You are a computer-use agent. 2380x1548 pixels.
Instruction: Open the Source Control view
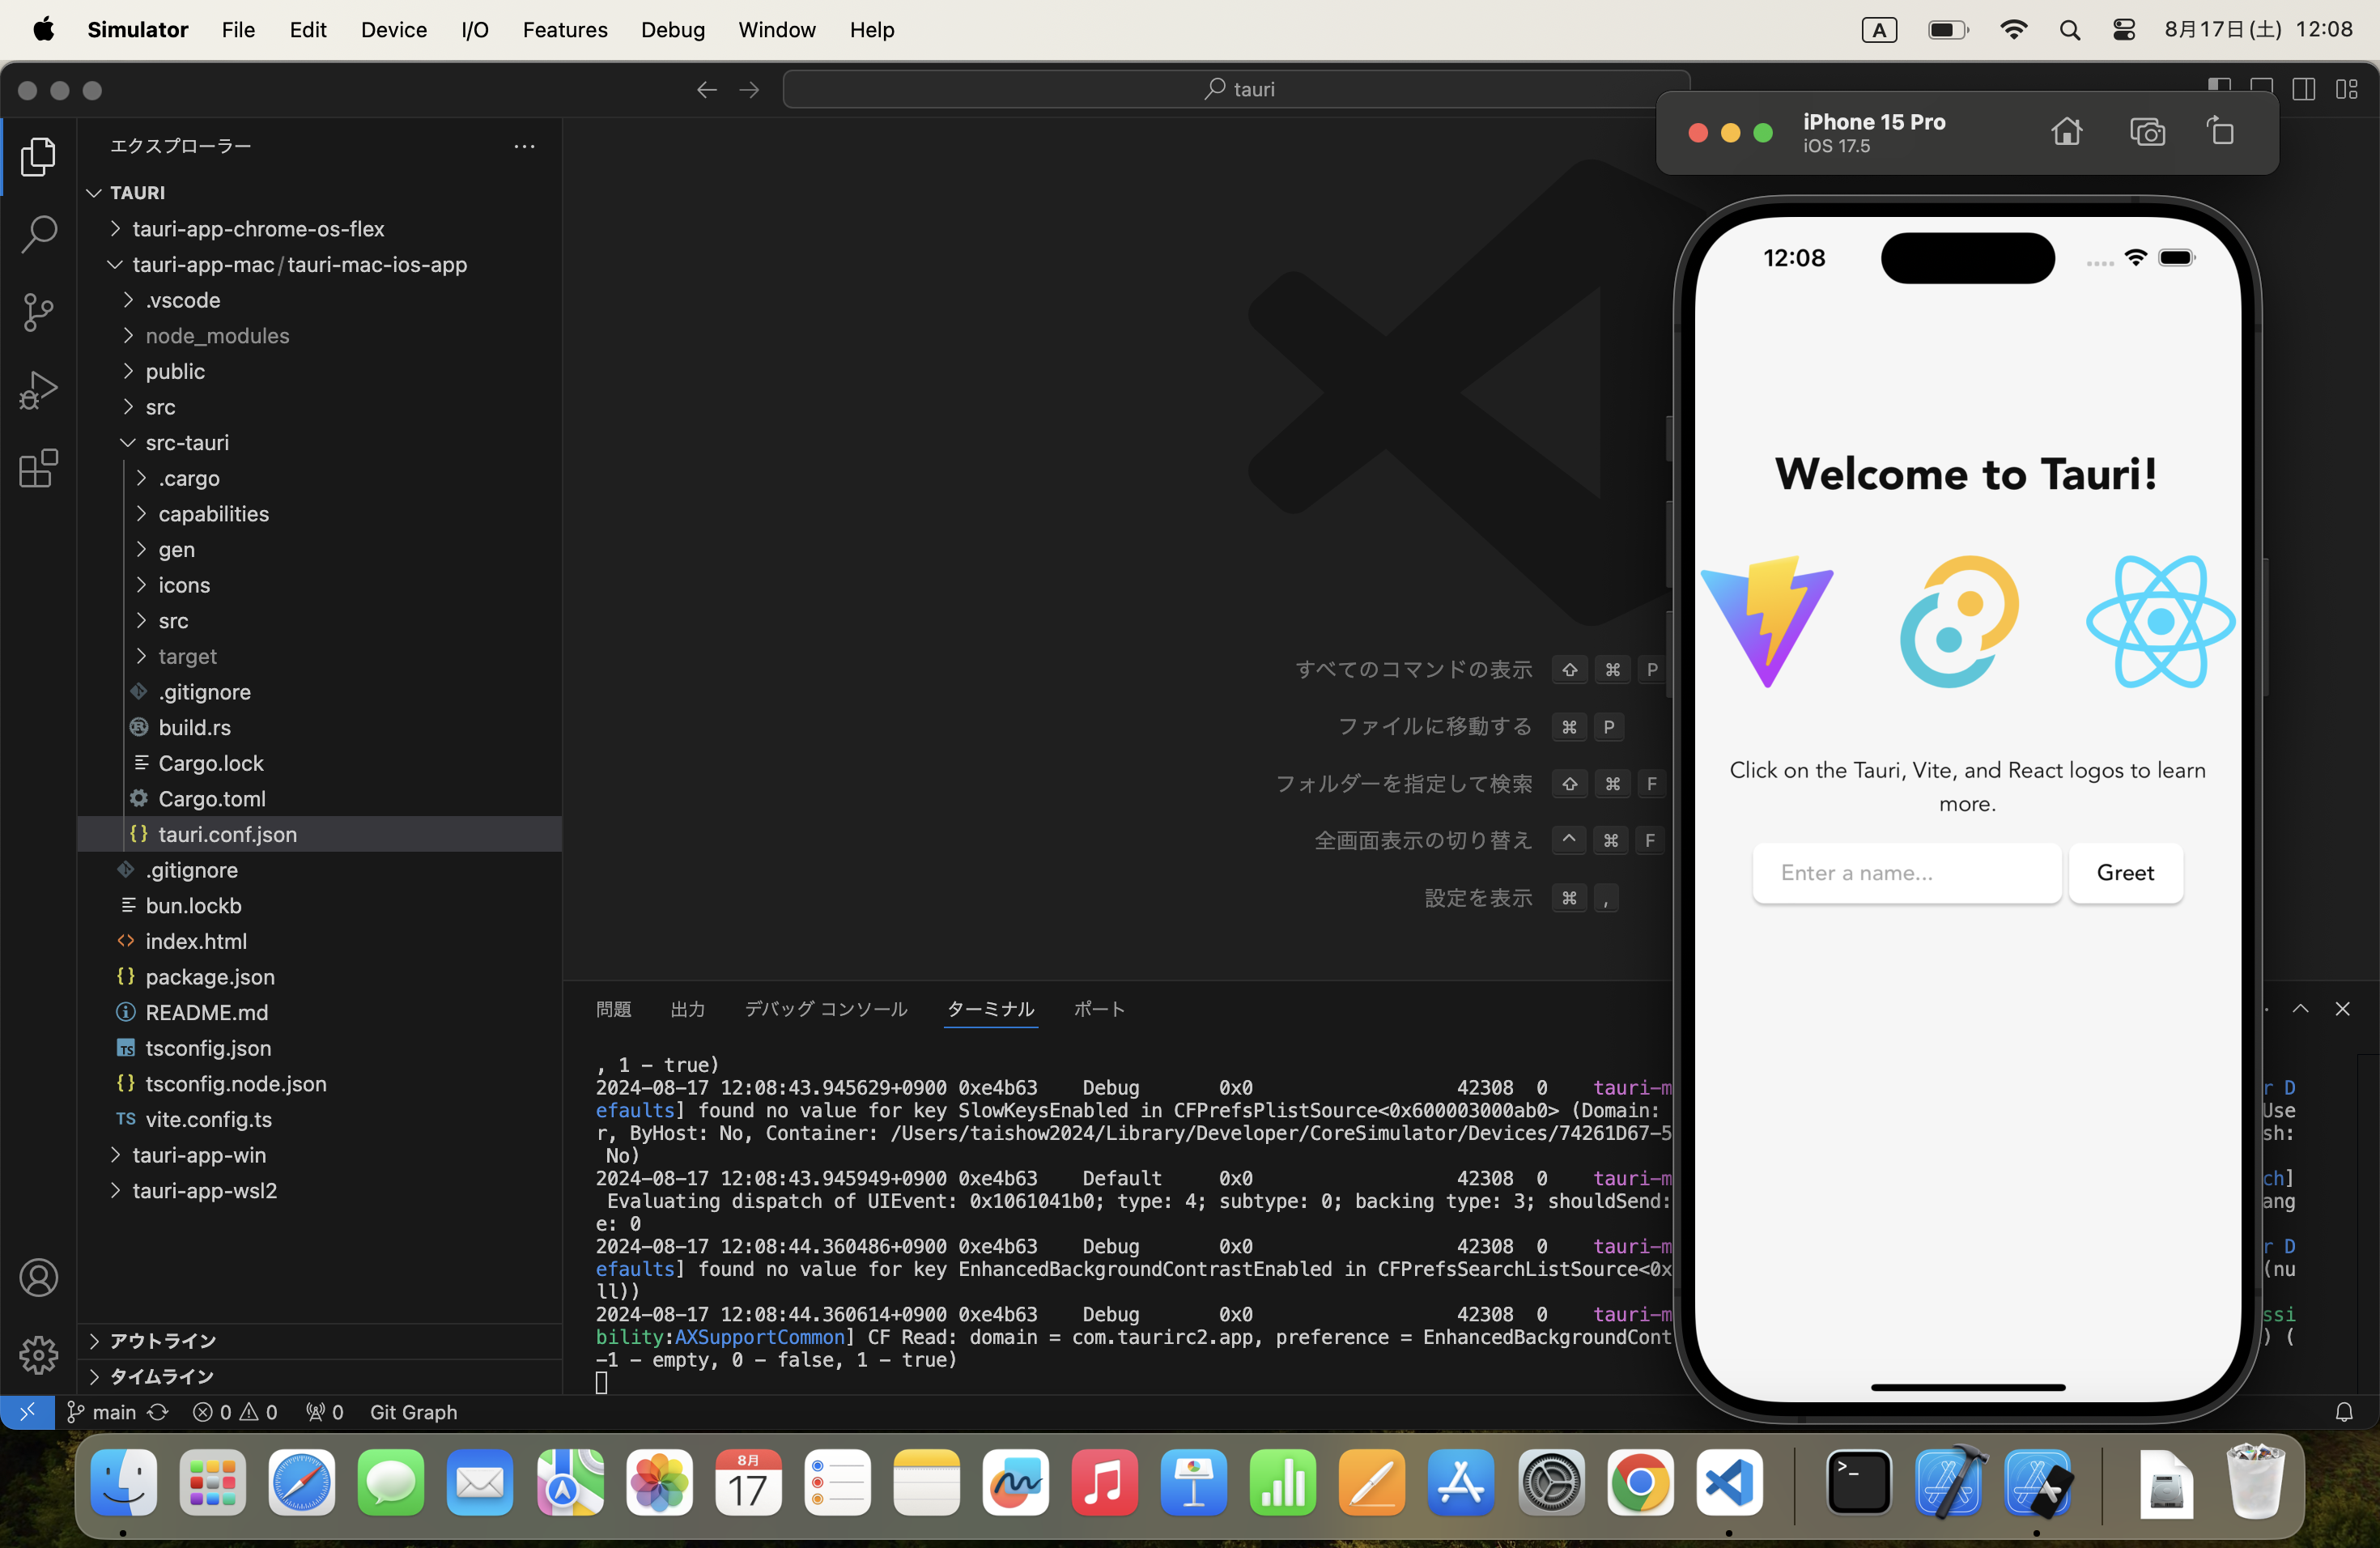[x=38, y=312]
